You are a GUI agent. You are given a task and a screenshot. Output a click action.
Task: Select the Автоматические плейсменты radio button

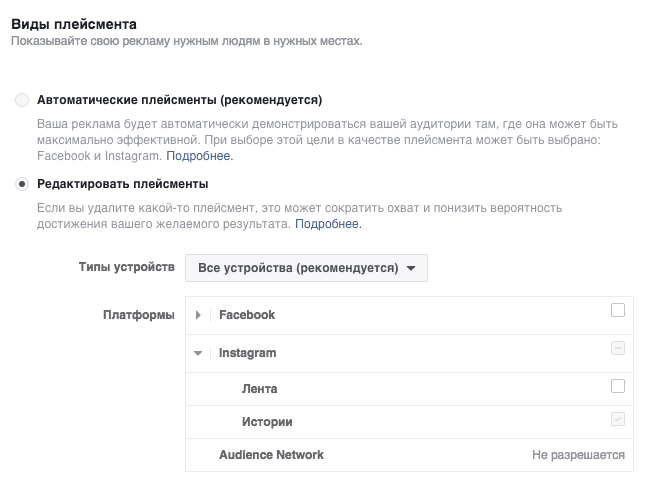[22, 100]
